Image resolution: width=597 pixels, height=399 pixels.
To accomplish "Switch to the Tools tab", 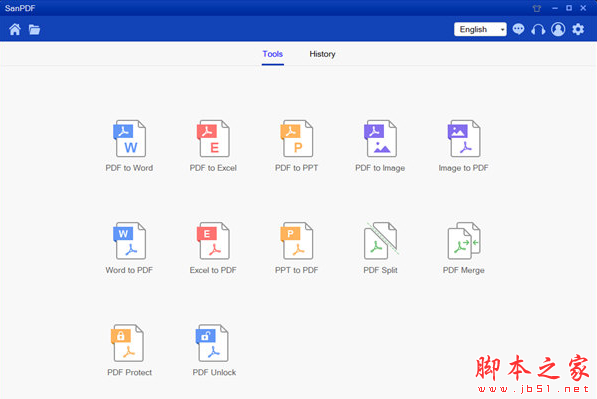I will coord(273,54).
